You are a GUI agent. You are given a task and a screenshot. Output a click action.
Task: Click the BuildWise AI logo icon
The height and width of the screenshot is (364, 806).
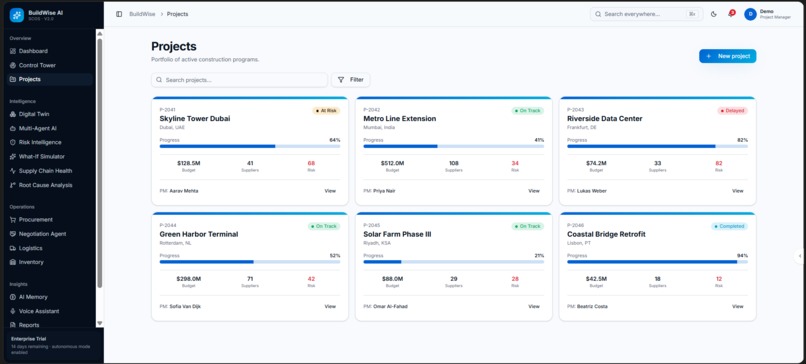coord(16,15)
